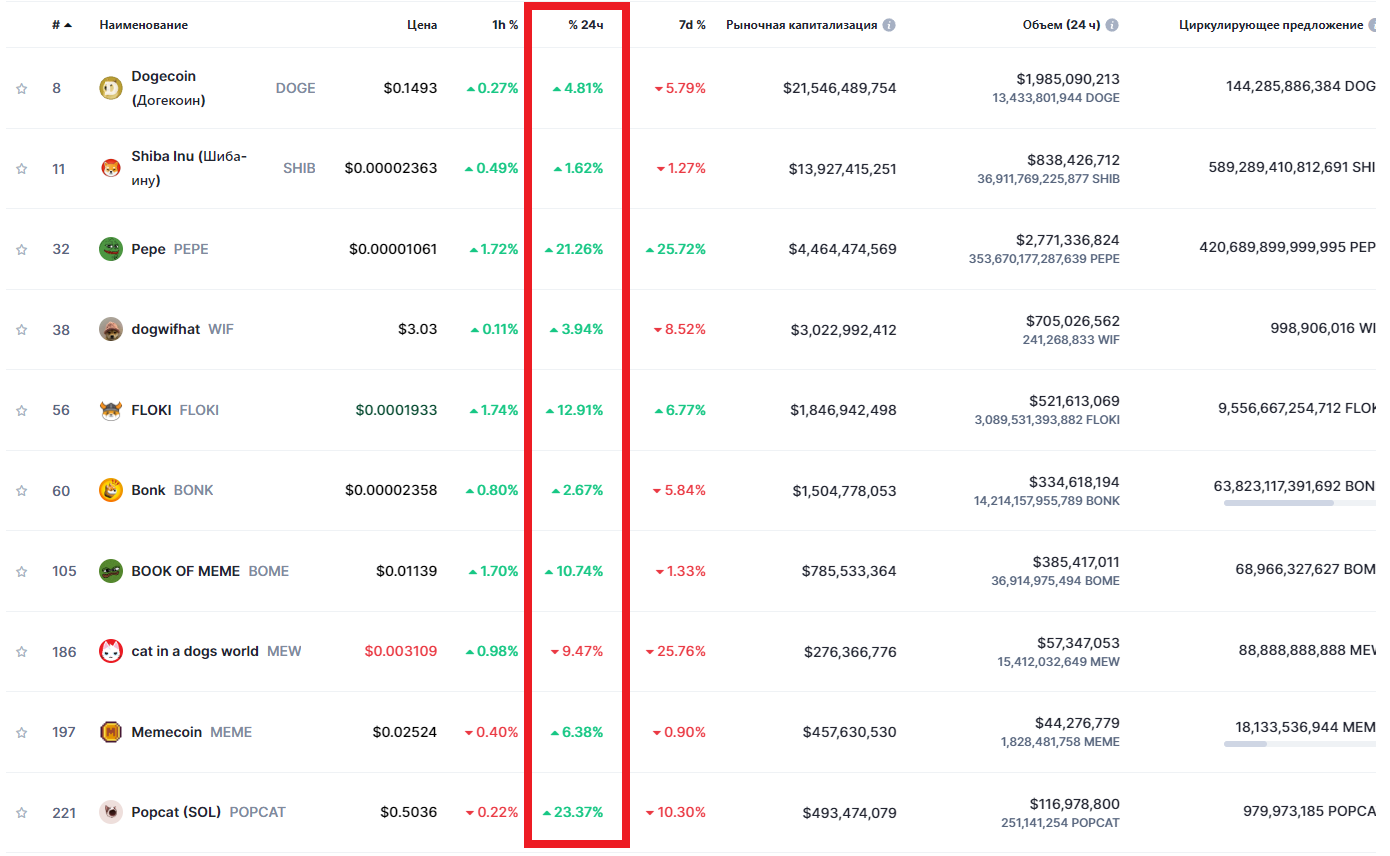Click info icon next to Объем (24 ч)
The image size is (1390, 856).
pos(1112,25)
